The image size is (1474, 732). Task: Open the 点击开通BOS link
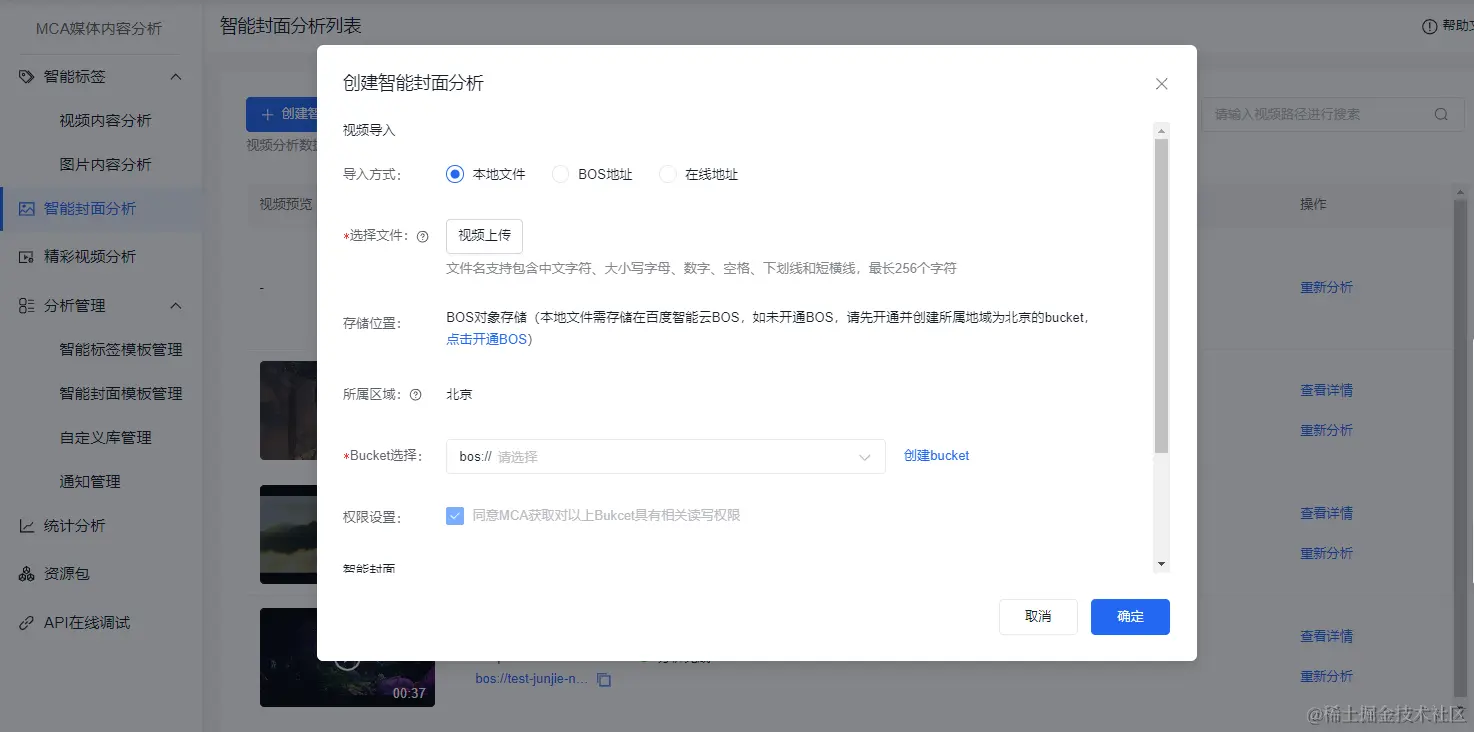pyautogui.click(x=489, y=339)
